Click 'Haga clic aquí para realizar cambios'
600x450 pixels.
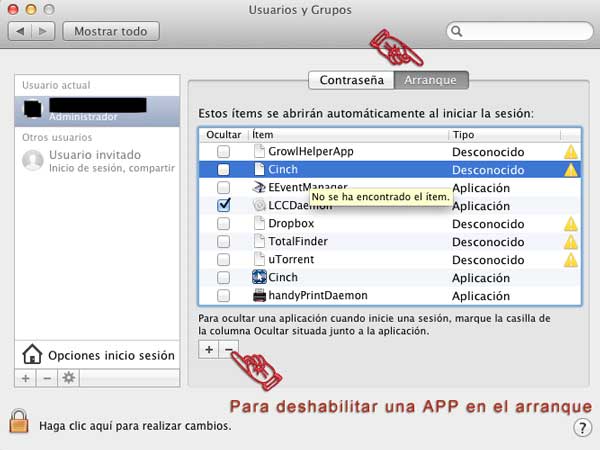point(135,426)
